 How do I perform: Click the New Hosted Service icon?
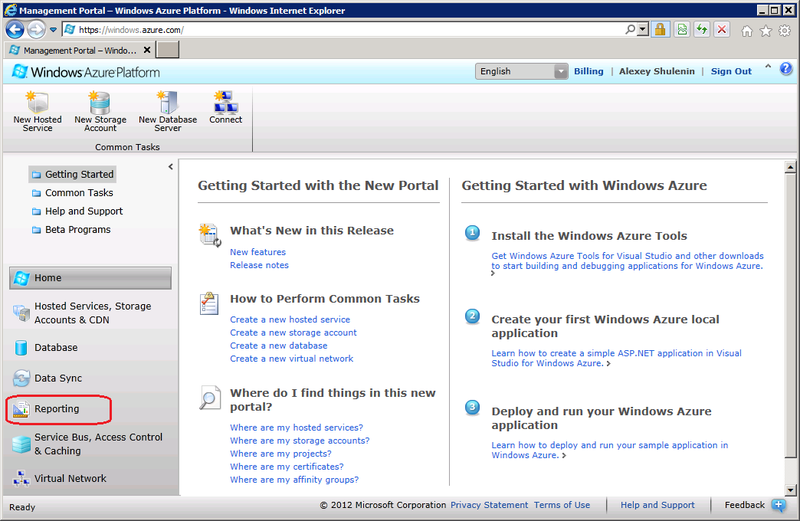pyautogui.click(x=37, y=102)
